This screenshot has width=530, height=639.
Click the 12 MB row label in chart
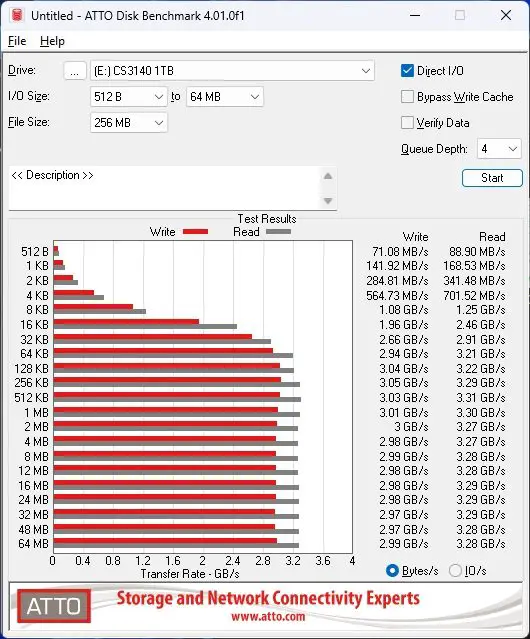point(33,471)
